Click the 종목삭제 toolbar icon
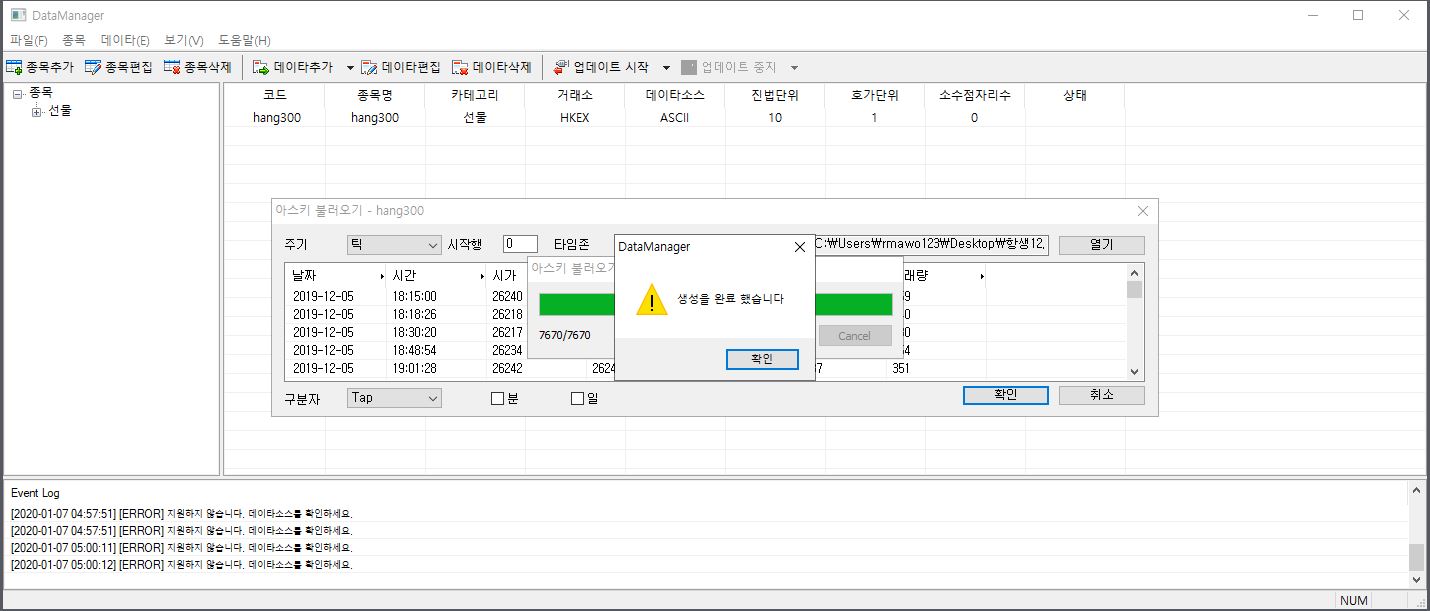 click(172, 67)
